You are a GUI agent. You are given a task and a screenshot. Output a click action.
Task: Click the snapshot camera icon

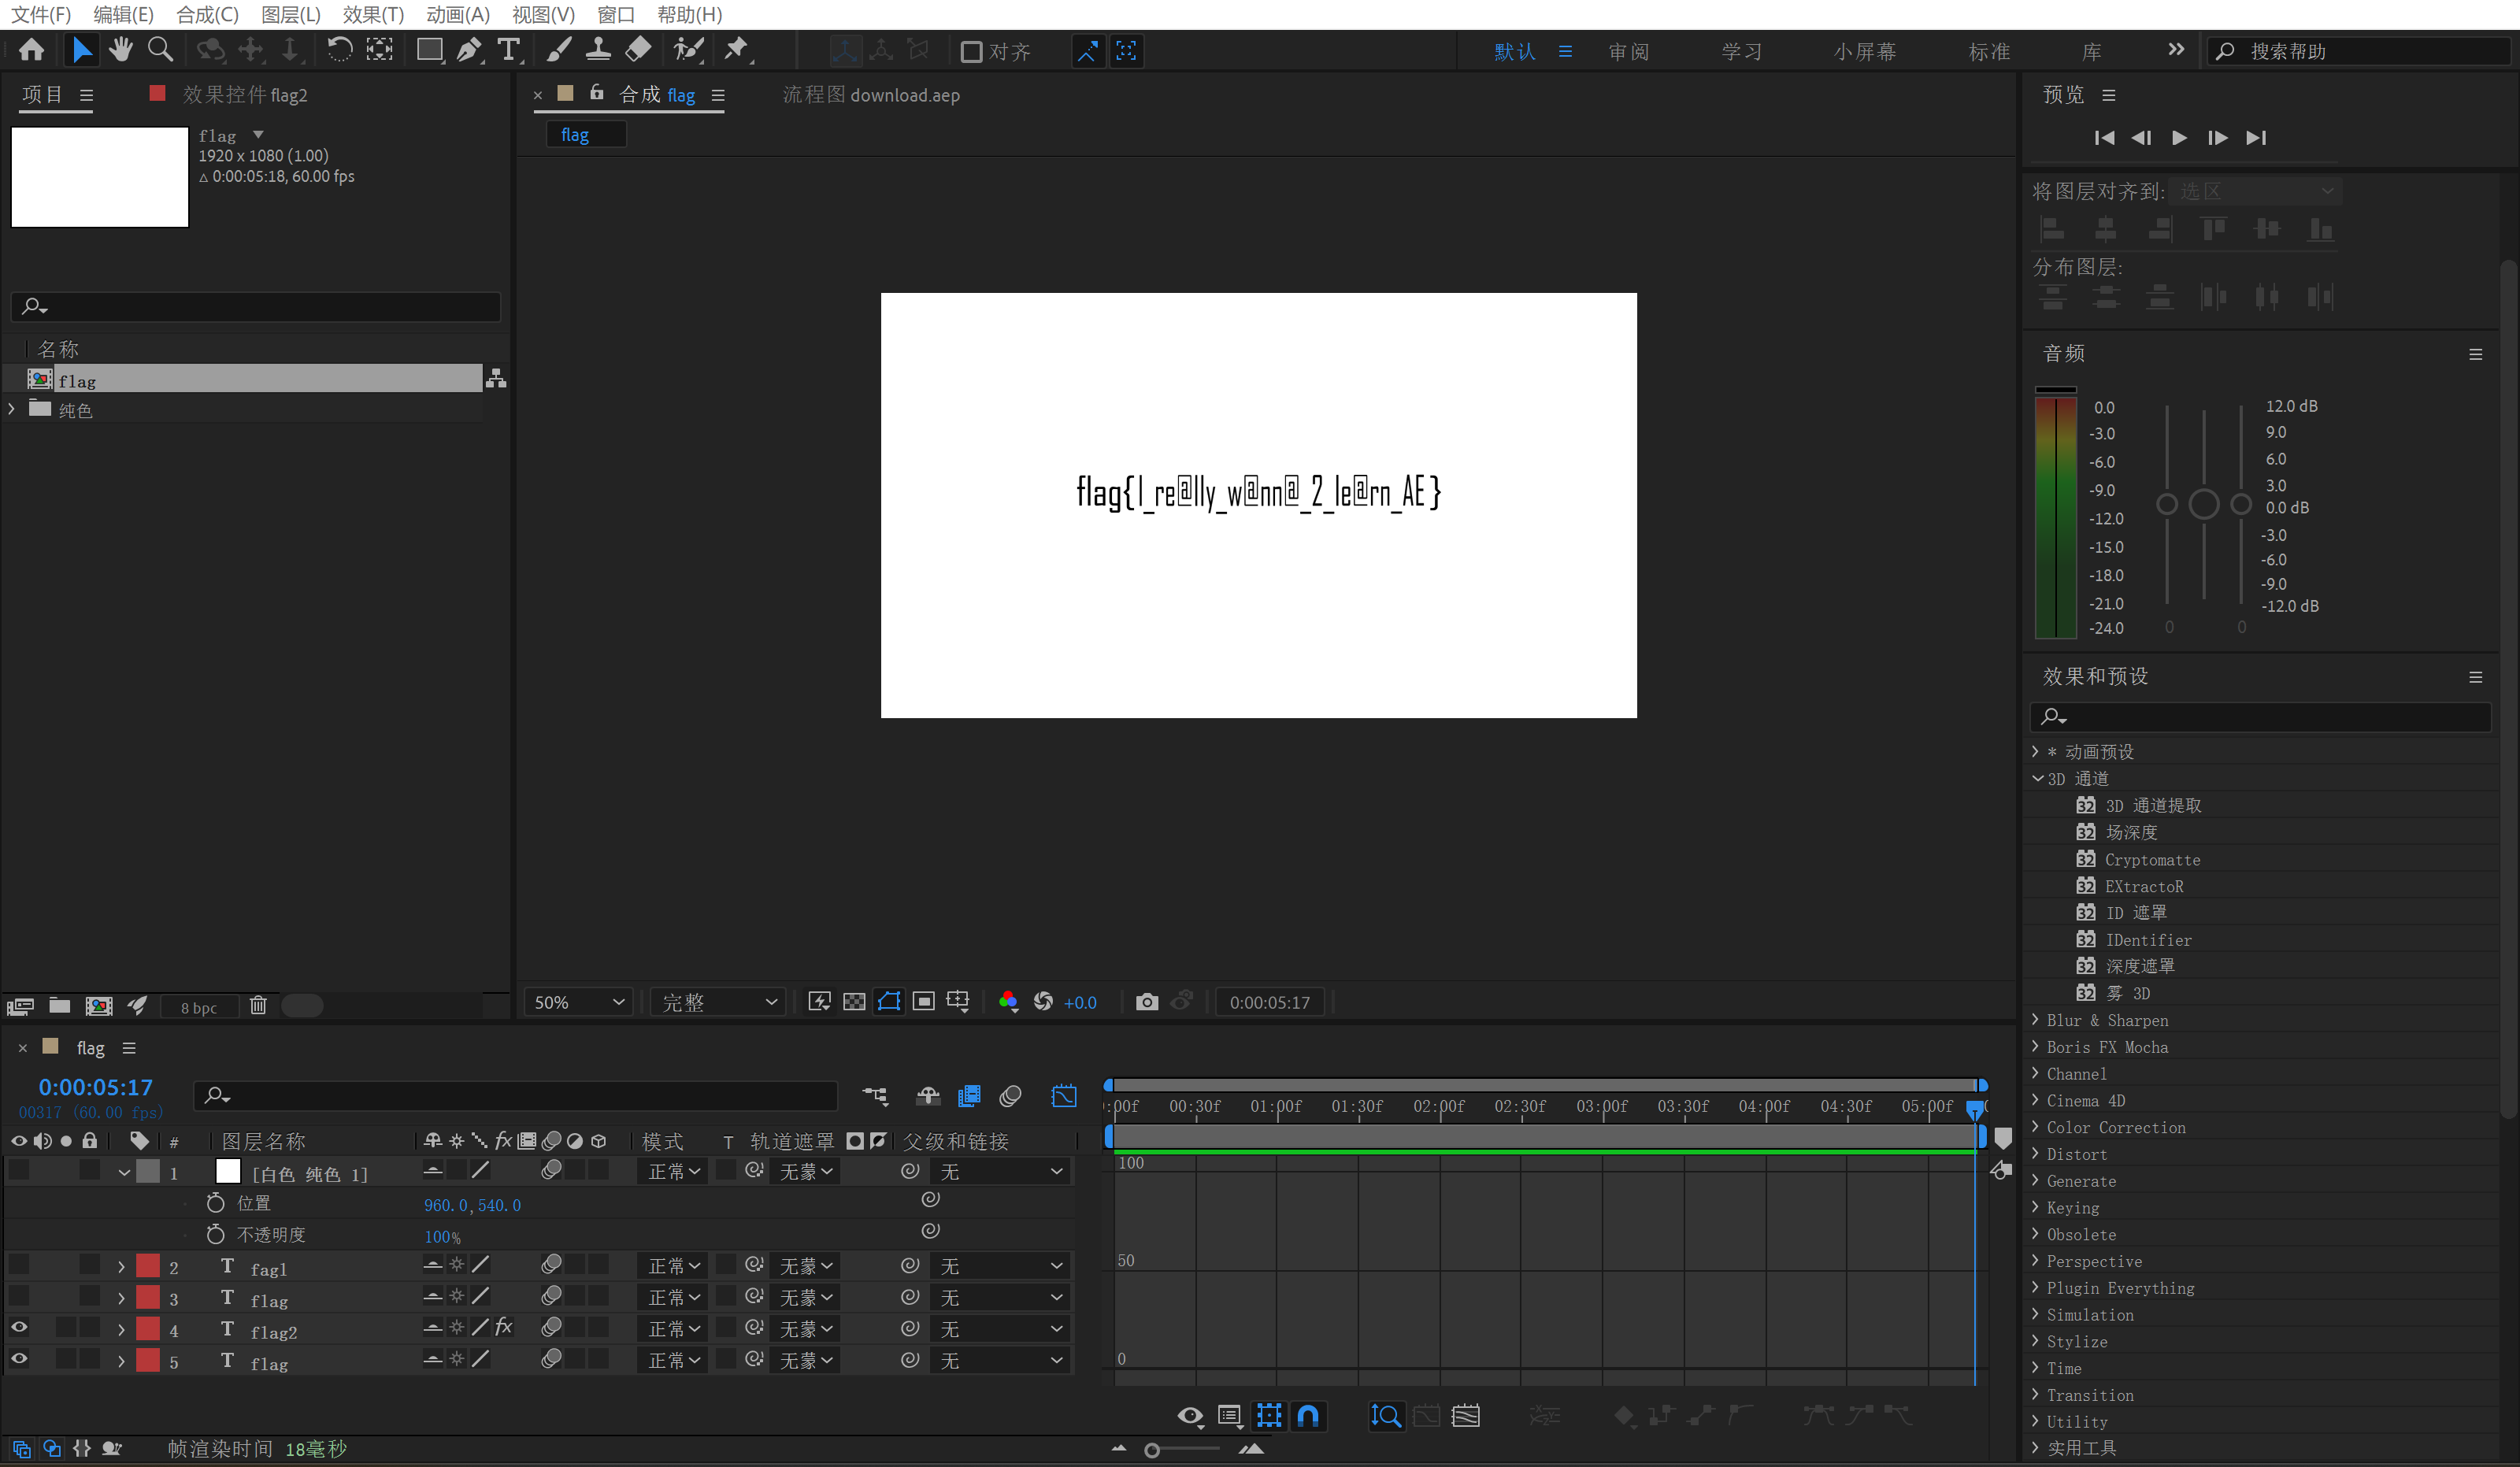[1147, 1002]
